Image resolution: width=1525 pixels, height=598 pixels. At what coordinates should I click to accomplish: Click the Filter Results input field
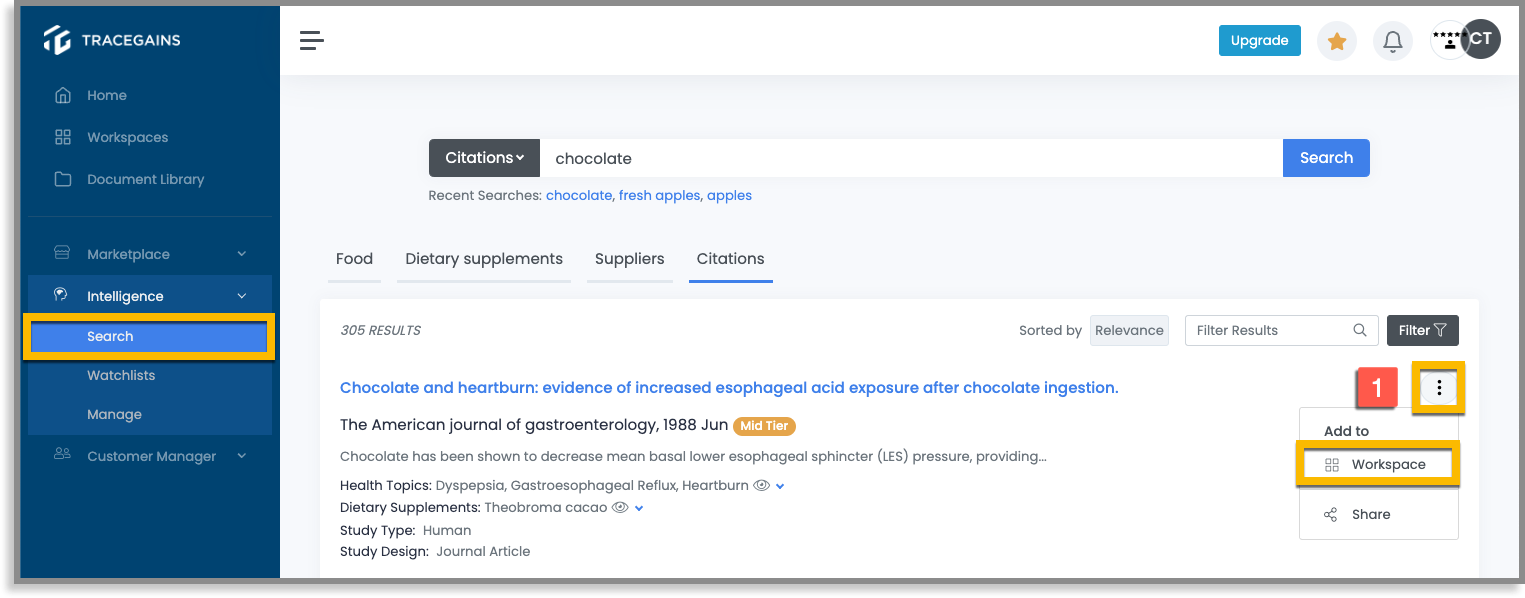[x=1278, y=330]
